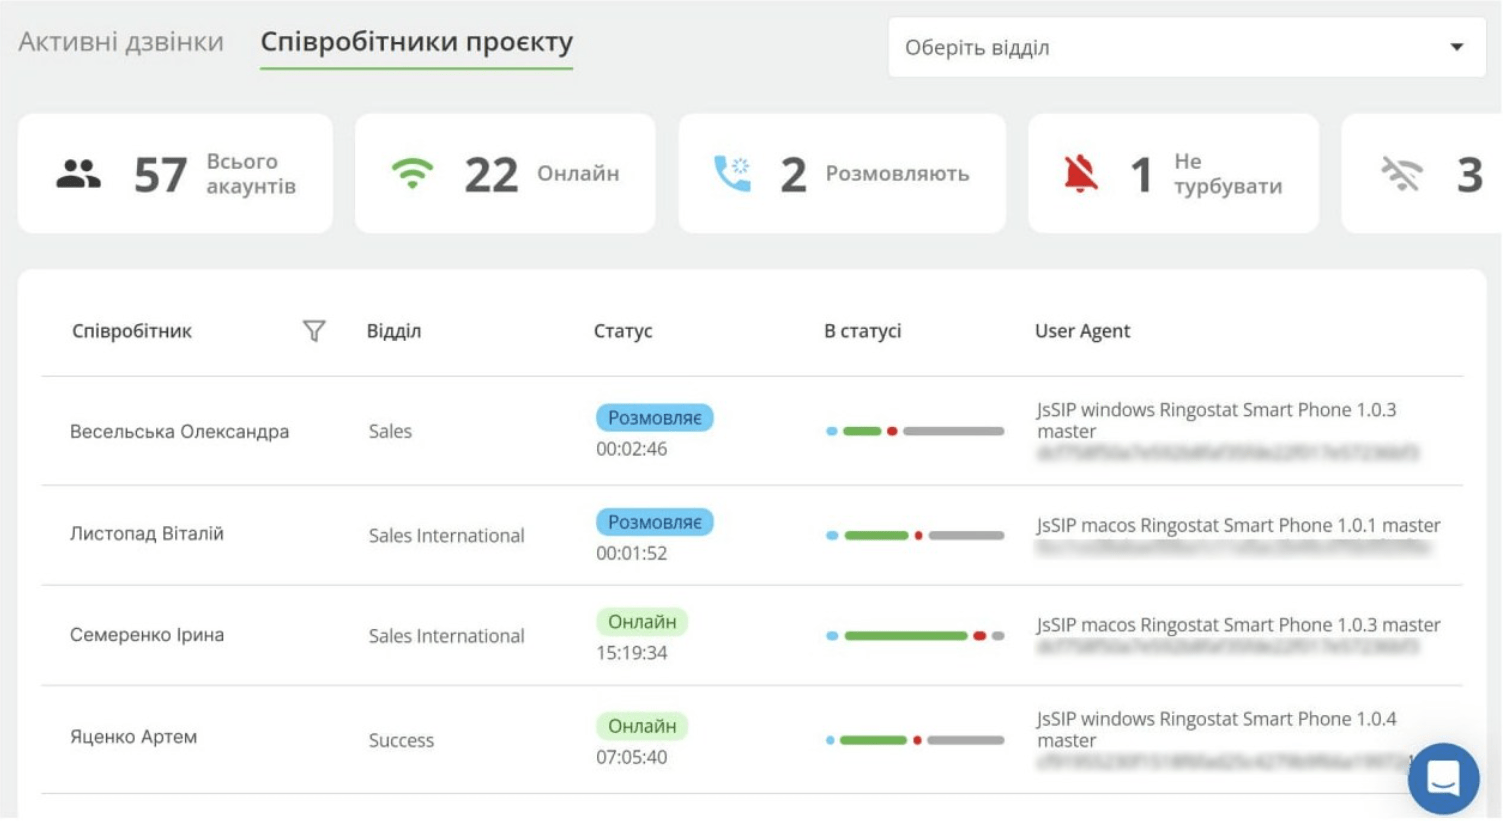Click status timeline bar for Весельська Олександра
Viewport: 1506px width, 828px height.
coord(915,431)
